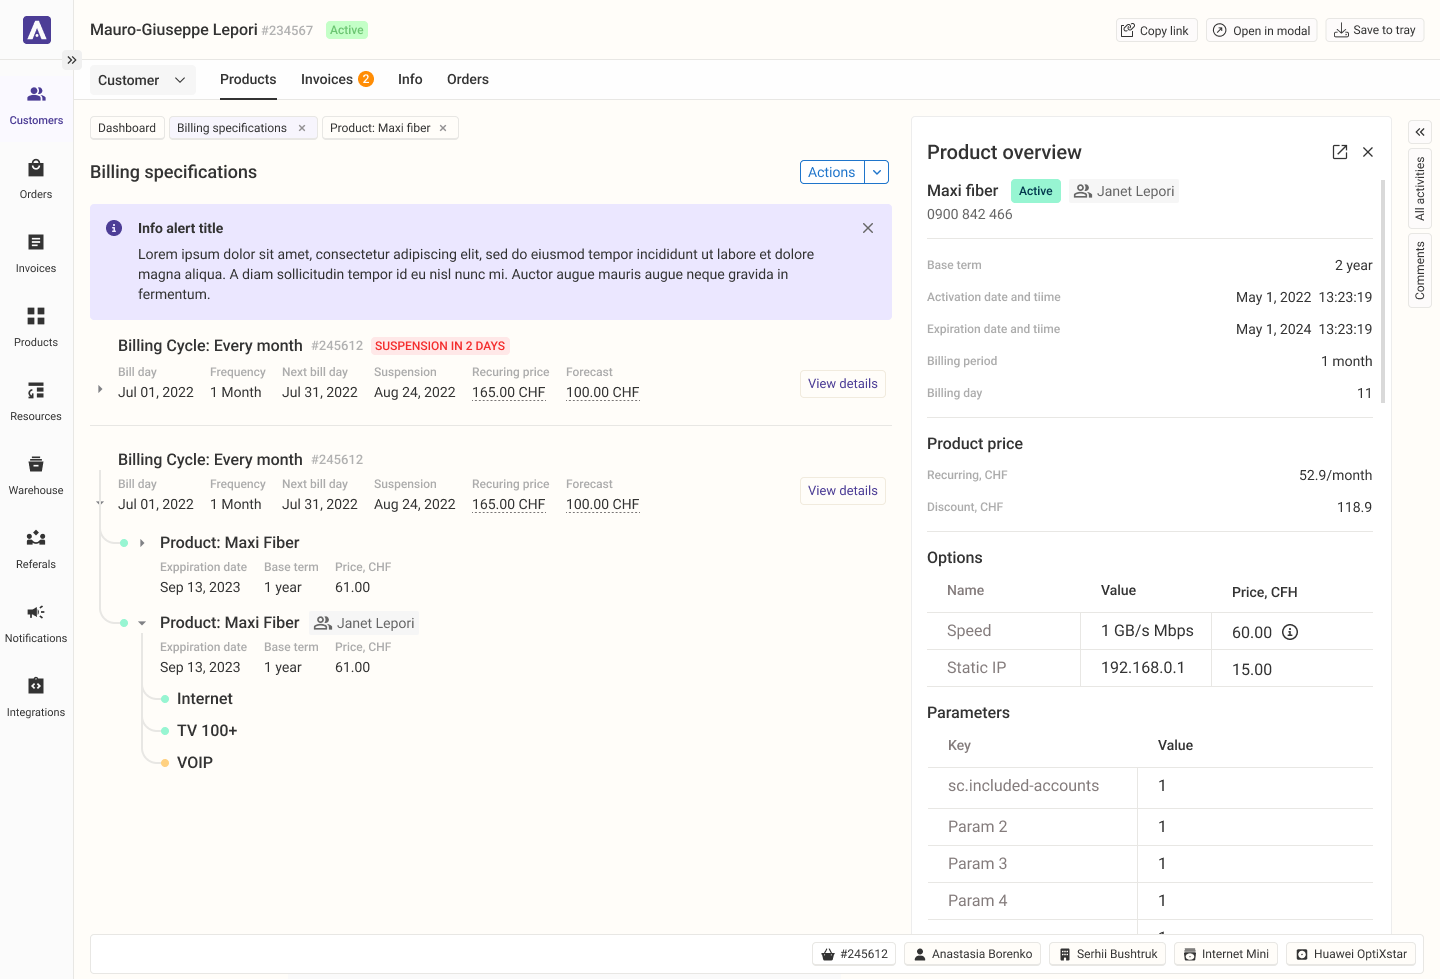The height and width of the screenshot is (979, 1440).
Task: View details of second billing cycle
Action: tap(843, 491)
